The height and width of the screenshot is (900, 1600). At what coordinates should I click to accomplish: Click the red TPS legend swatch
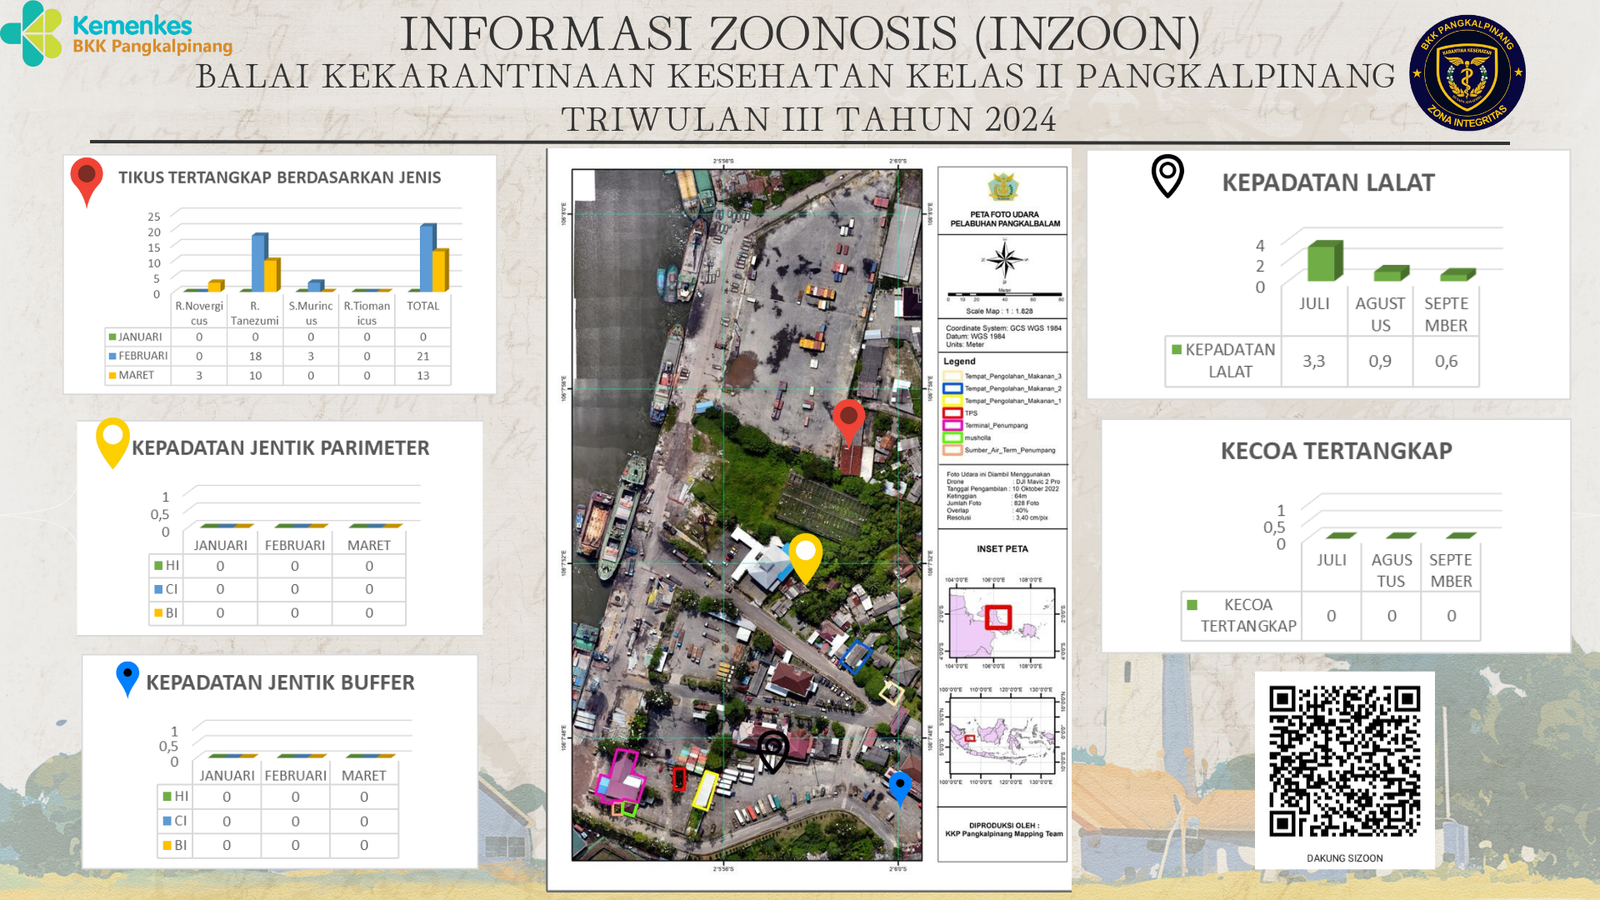point(952,413)
